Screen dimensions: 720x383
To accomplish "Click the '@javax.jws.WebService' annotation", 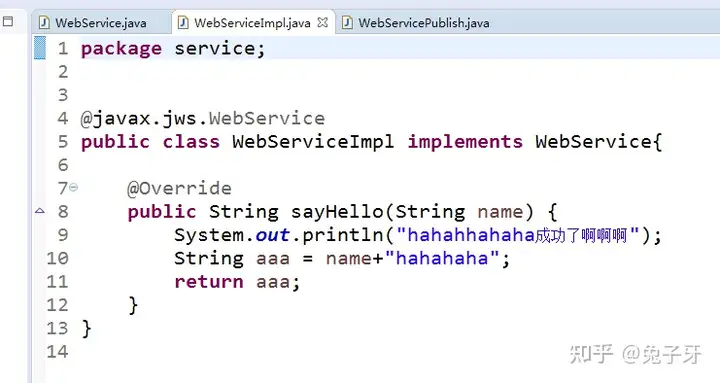I will click(202, 118).
